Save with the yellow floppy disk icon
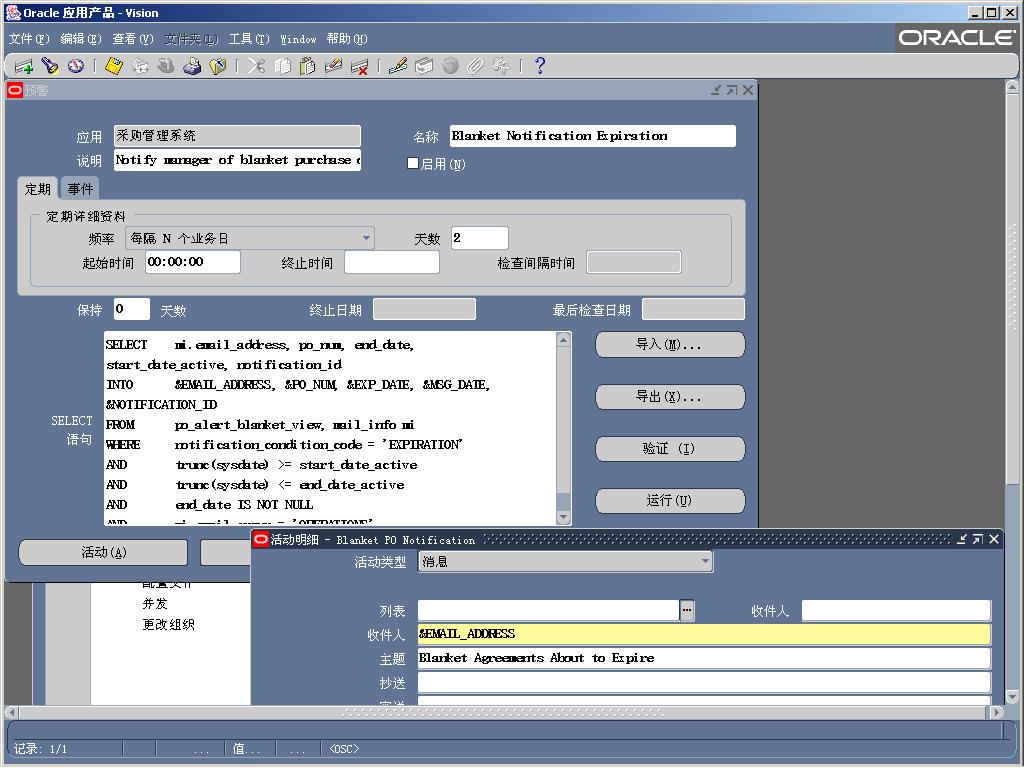This screenshot has height=768, width=1024. [114, 66]
